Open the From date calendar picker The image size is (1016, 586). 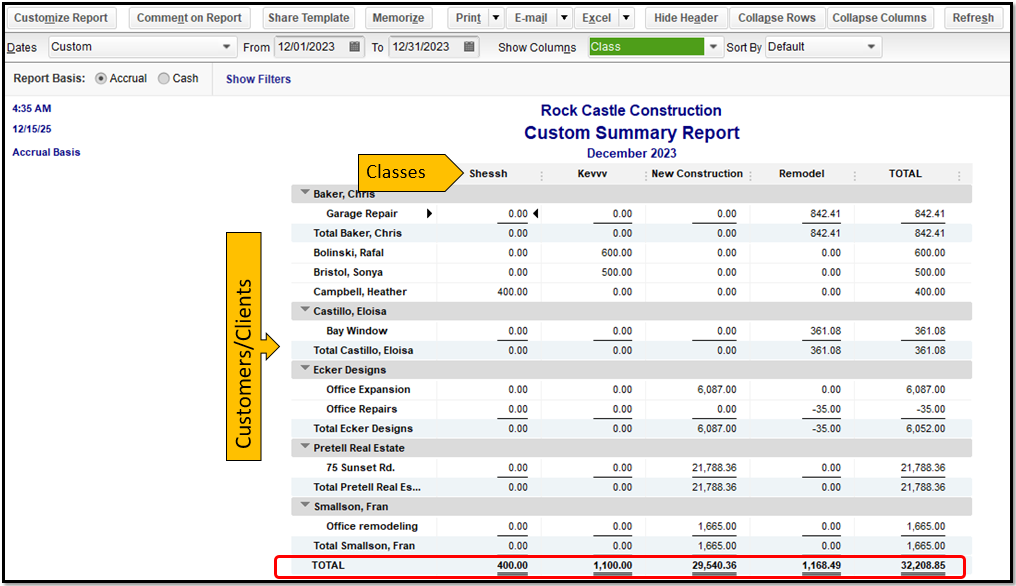click(x=355, y=47)
